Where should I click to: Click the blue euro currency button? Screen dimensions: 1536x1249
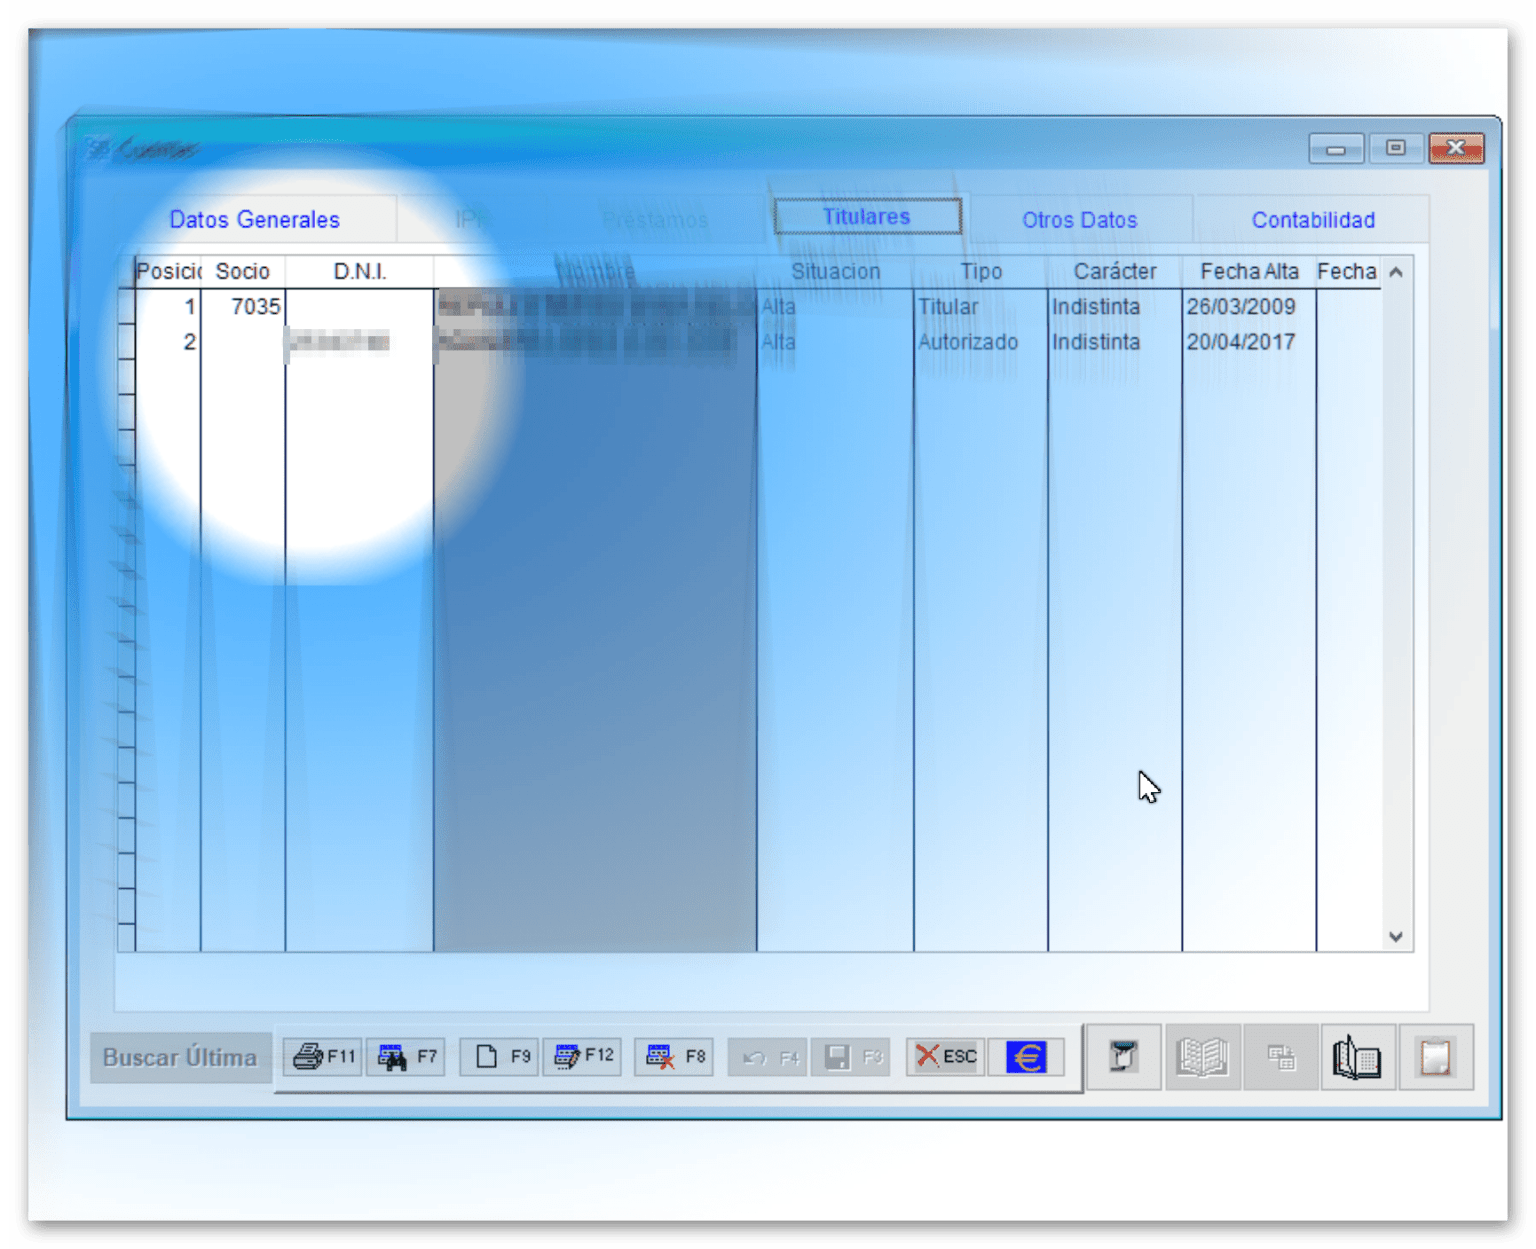(1026, 1057)
